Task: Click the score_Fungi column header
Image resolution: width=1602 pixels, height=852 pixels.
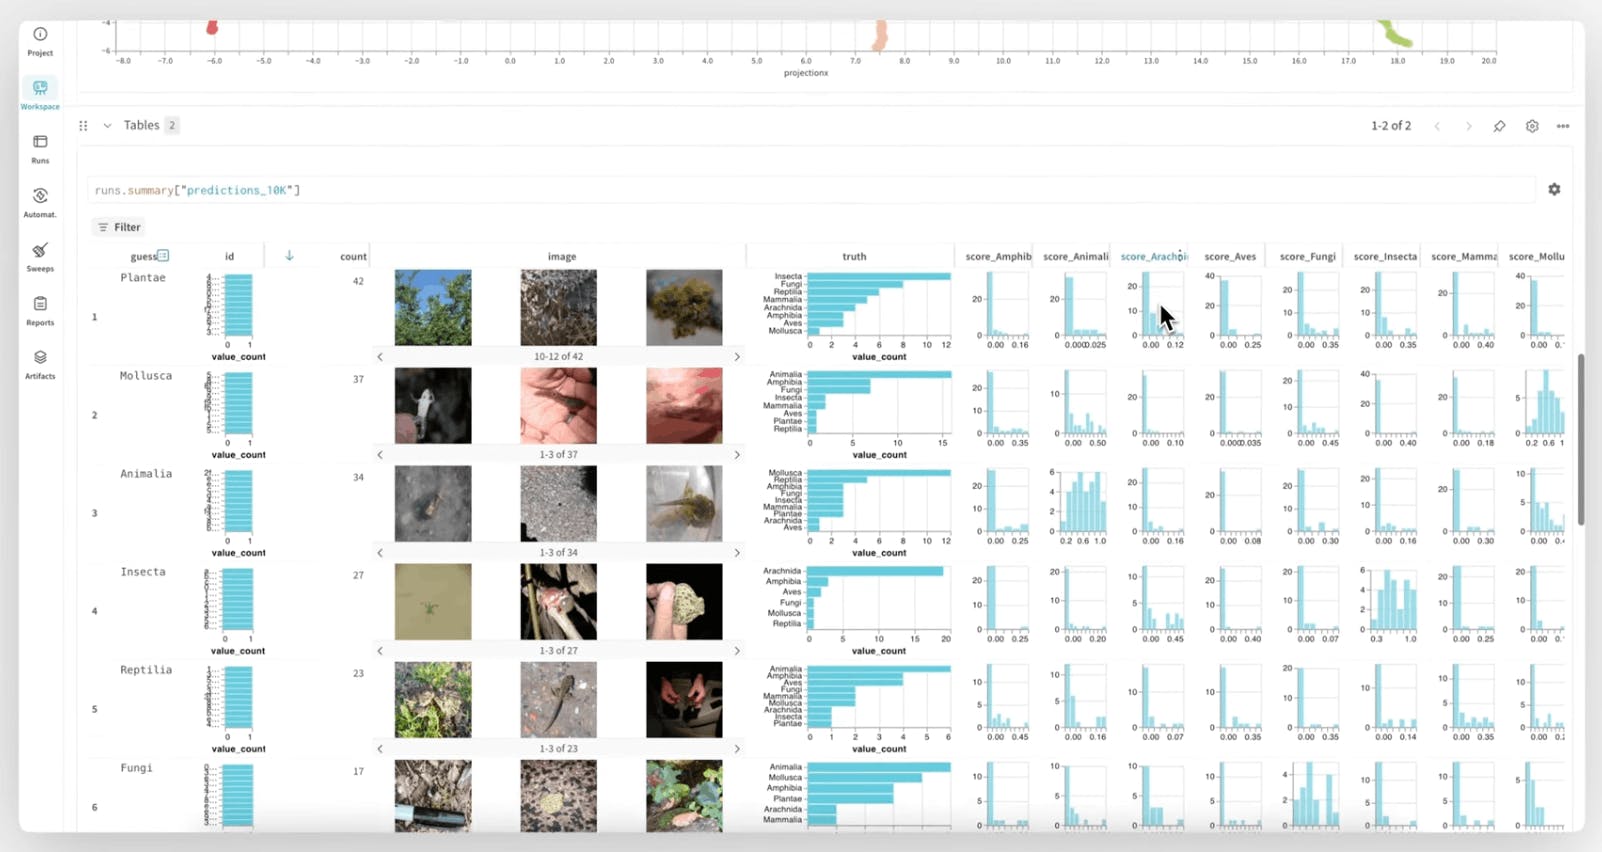Action: 1308,257
